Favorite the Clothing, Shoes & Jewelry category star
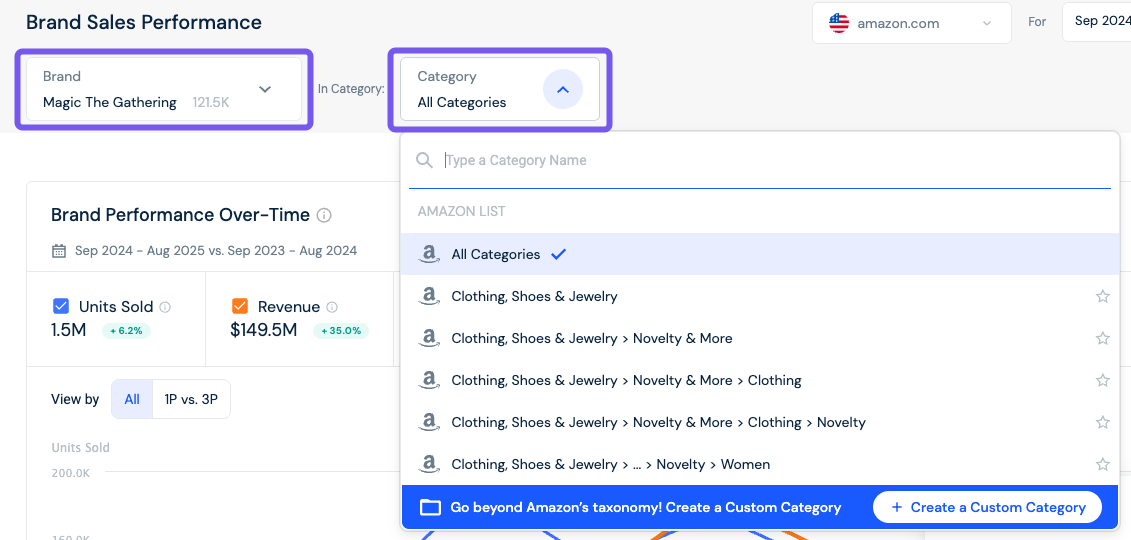 coord(1102,296)
